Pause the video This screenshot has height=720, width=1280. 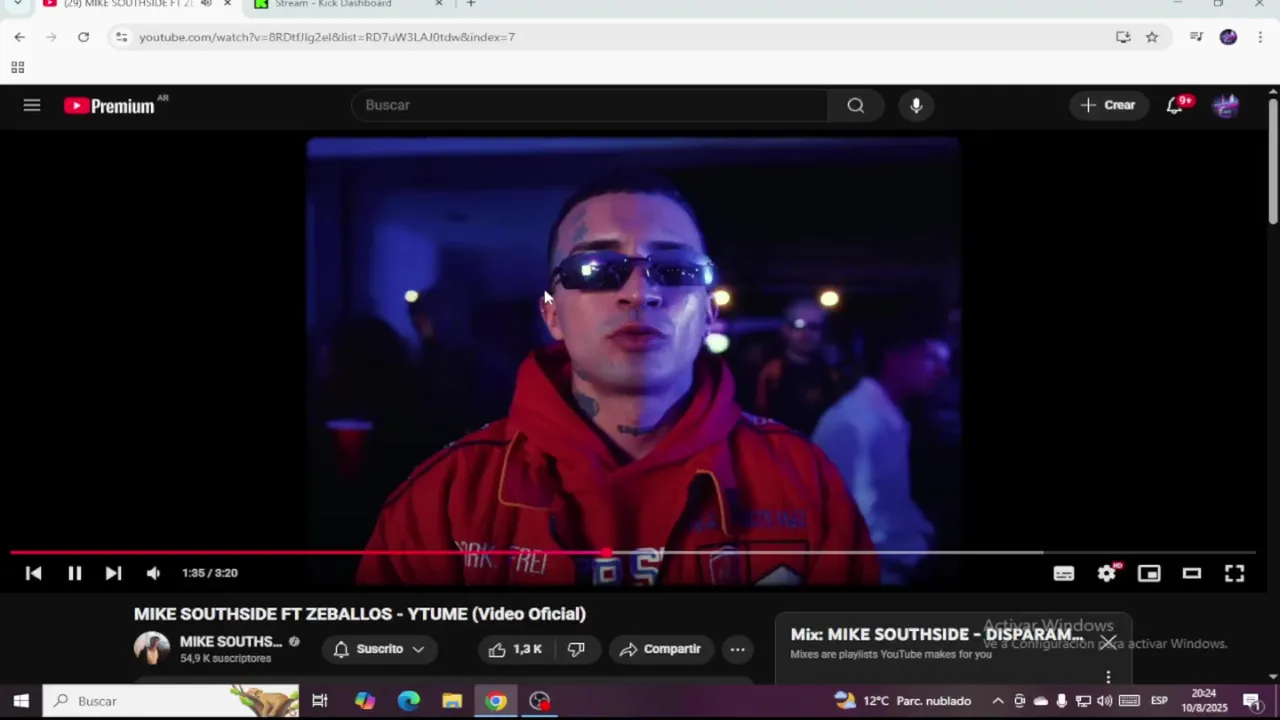[x=74, y=573]
